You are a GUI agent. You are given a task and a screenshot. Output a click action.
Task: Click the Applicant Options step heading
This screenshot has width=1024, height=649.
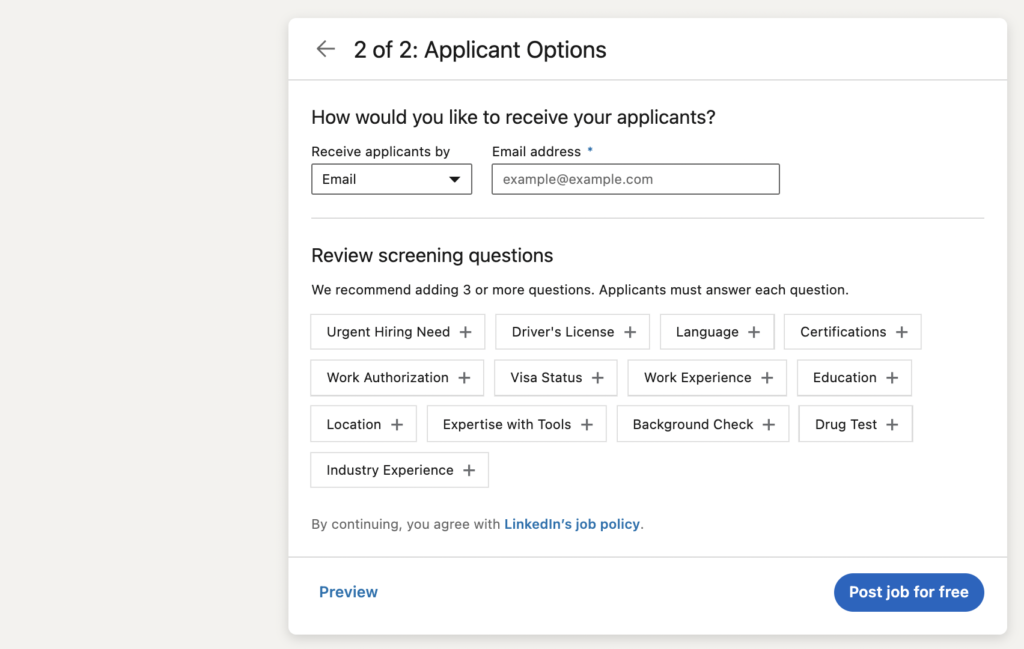(480, 50)
